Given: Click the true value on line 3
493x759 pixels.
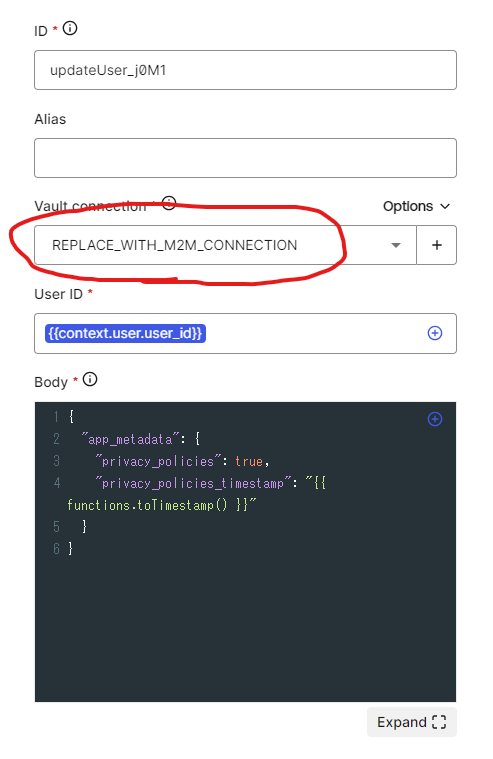Looking at the screenshot, I should (249, 461).
